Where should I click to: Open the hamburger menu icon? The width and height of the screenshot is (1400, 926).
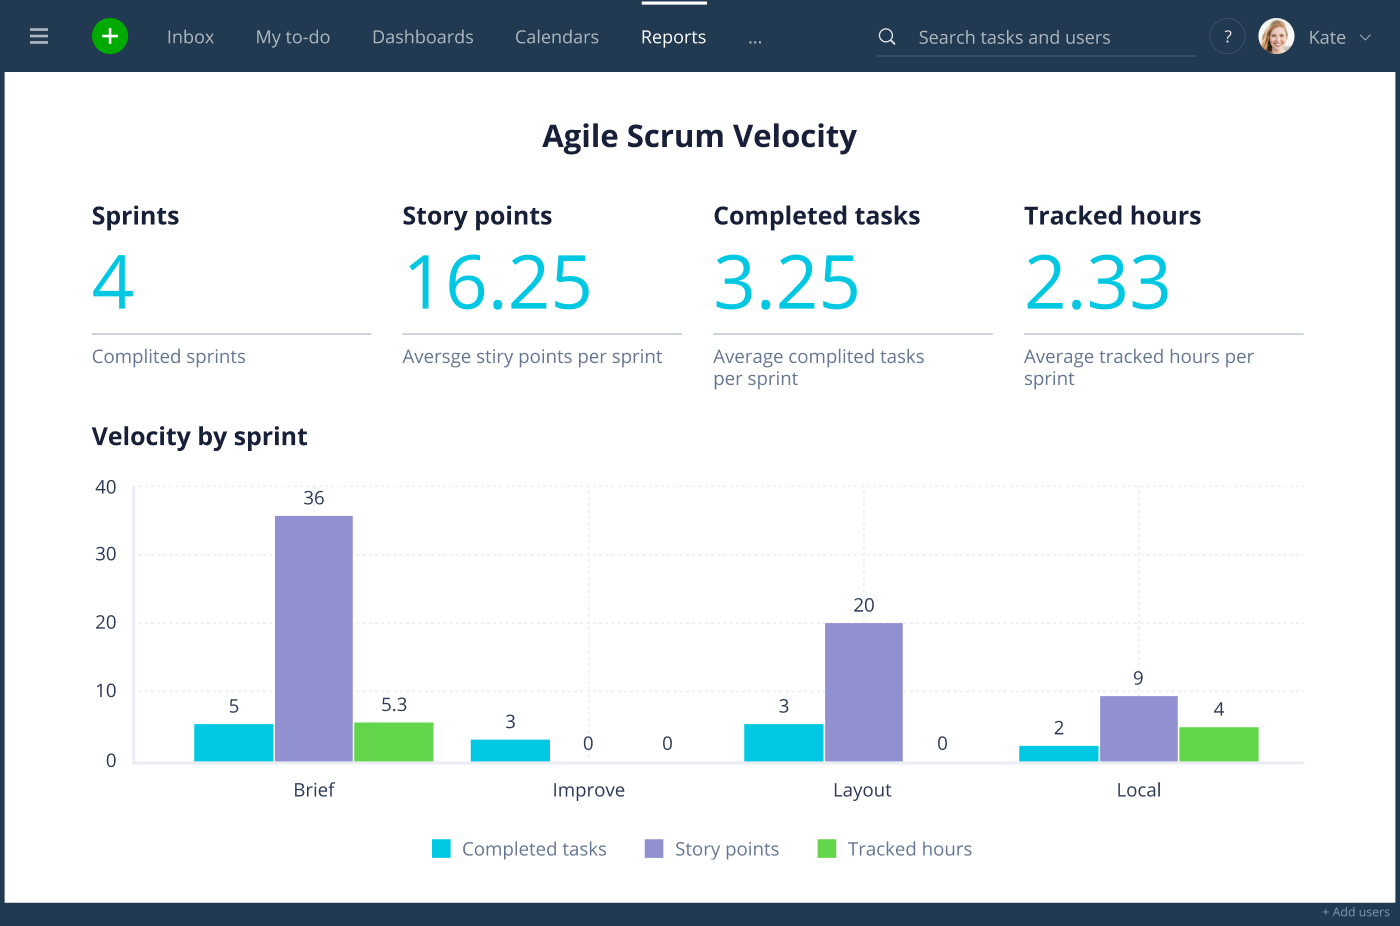39,37
